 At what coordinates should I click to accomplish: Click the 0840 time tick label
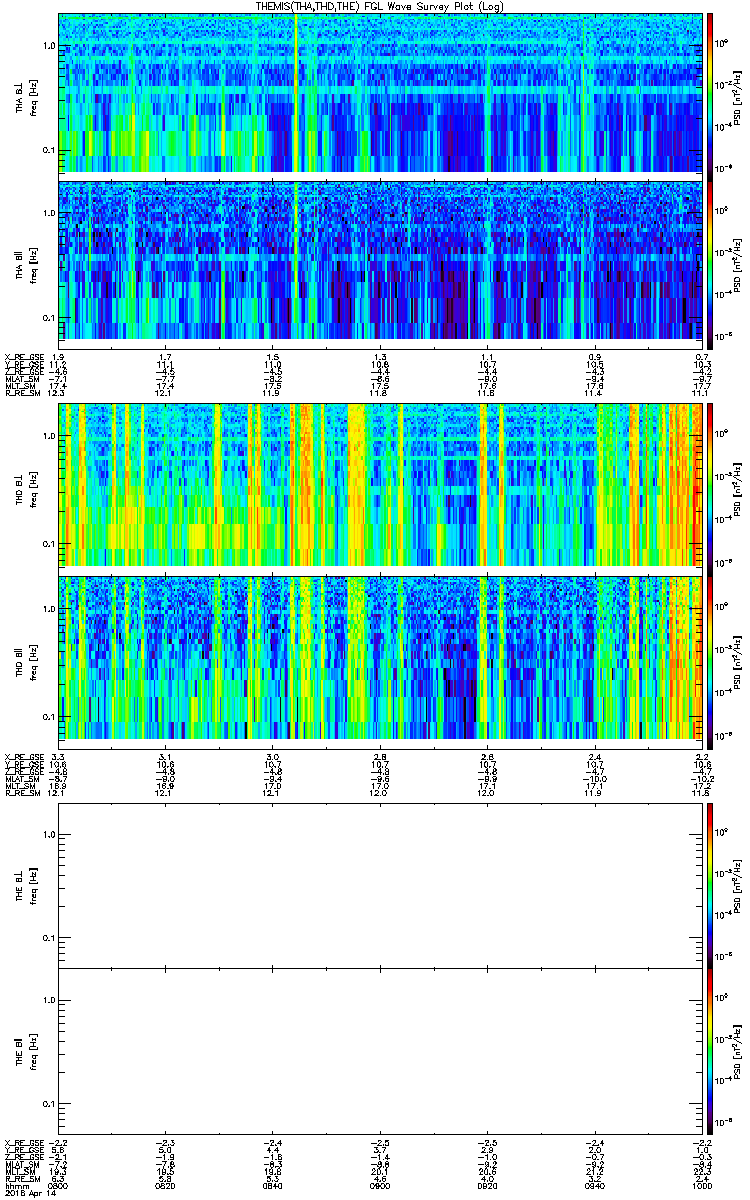(x=272, y=1184)
